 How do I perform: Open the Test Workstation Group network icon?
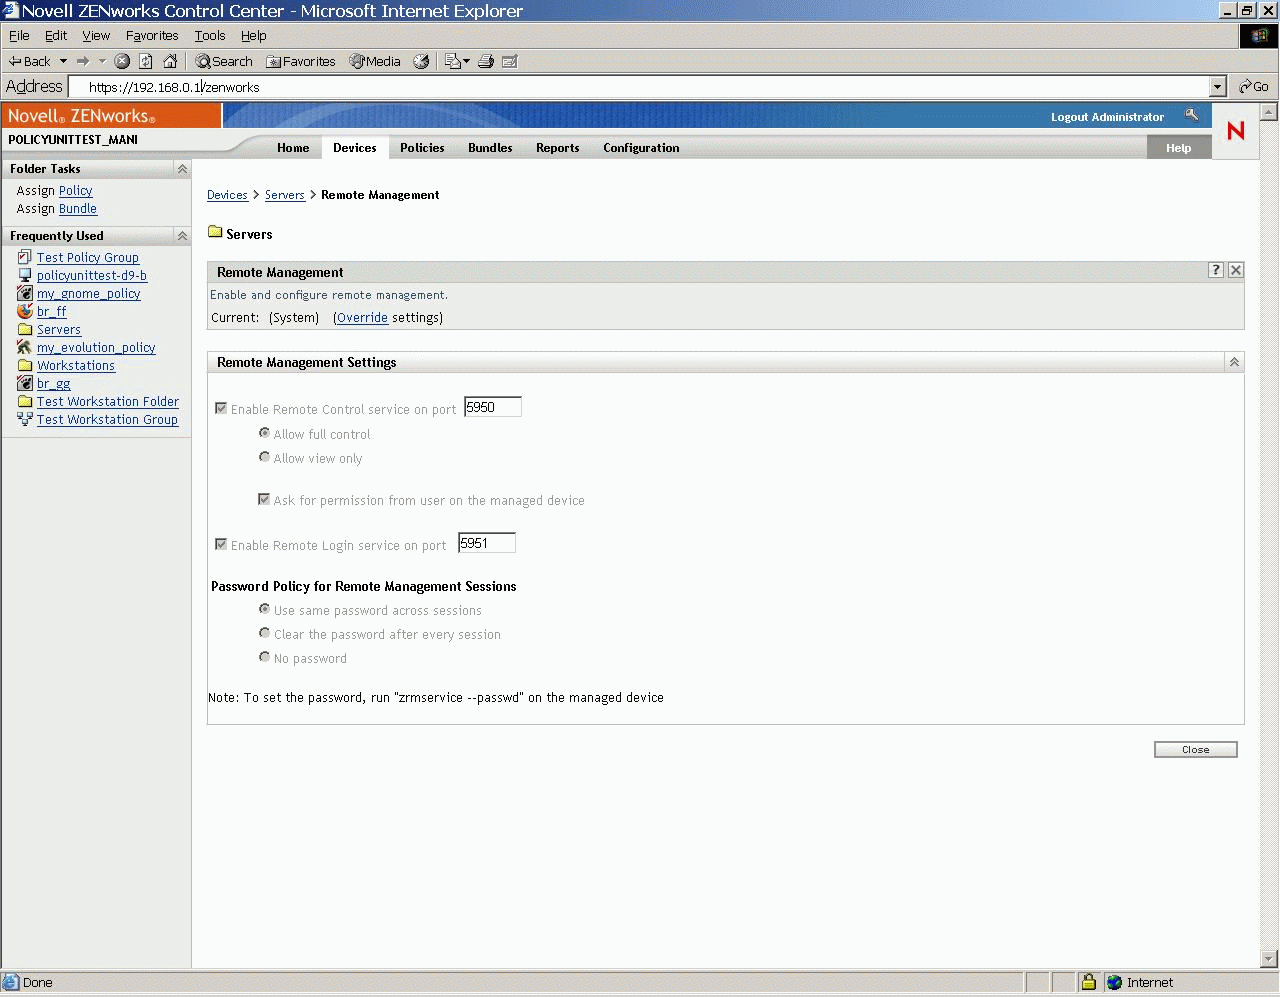point(25,419)
